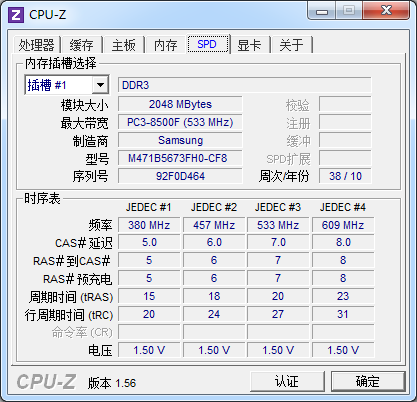
Task: Expand the 插槽 #1 slot dropdown arrow
Action: coord(100,85)
